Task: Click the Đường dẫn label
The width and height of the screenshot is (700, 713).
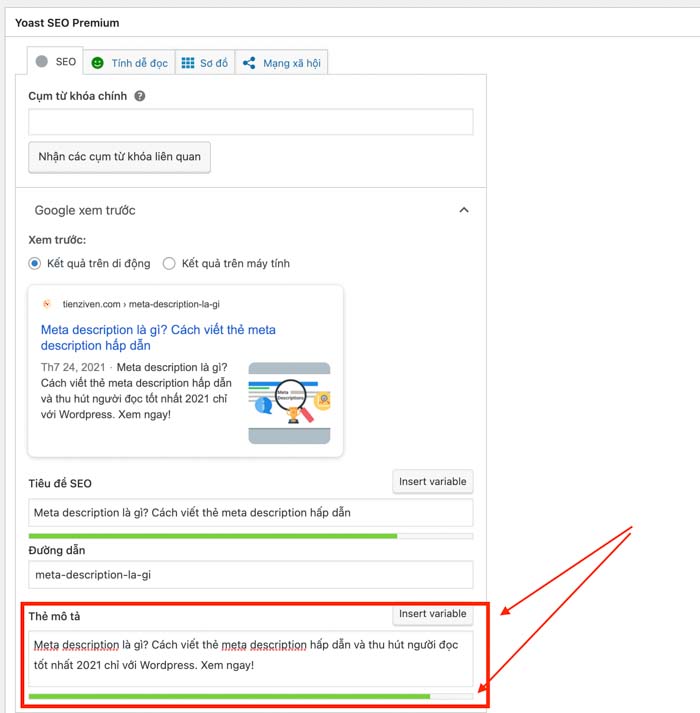Action: coord(56,550)
